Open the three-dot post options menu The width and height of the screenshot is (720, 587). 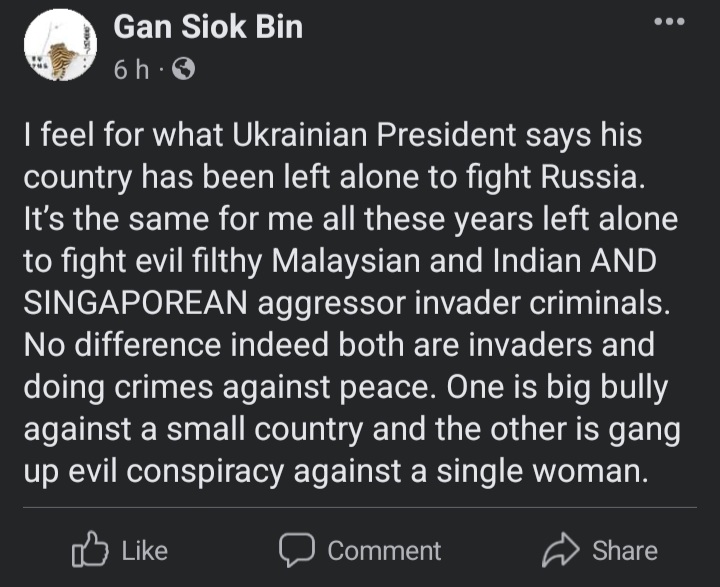[x=668, y=23]
